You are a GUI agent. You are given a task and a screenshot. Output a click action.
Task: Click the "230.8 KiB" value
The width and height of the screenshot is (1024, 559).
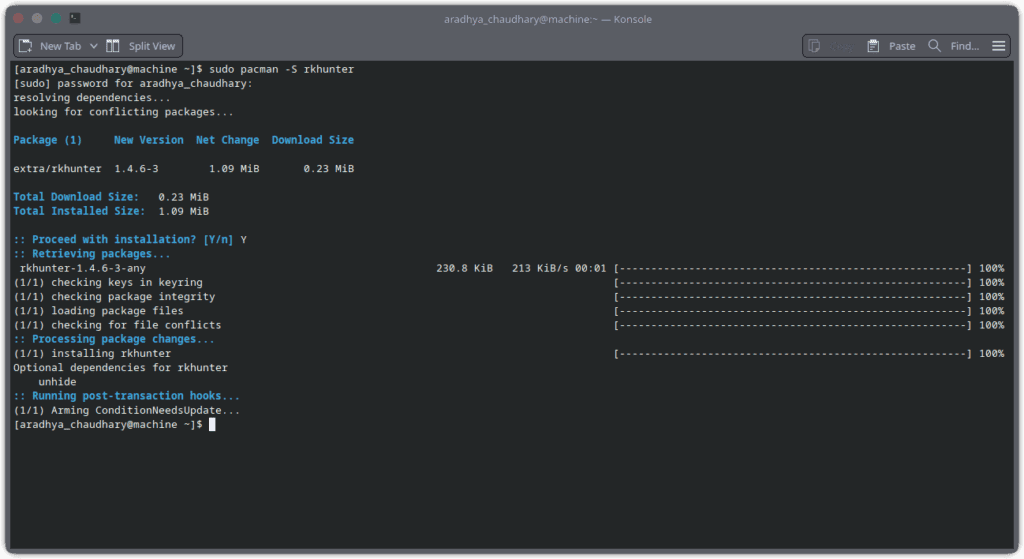464,268
